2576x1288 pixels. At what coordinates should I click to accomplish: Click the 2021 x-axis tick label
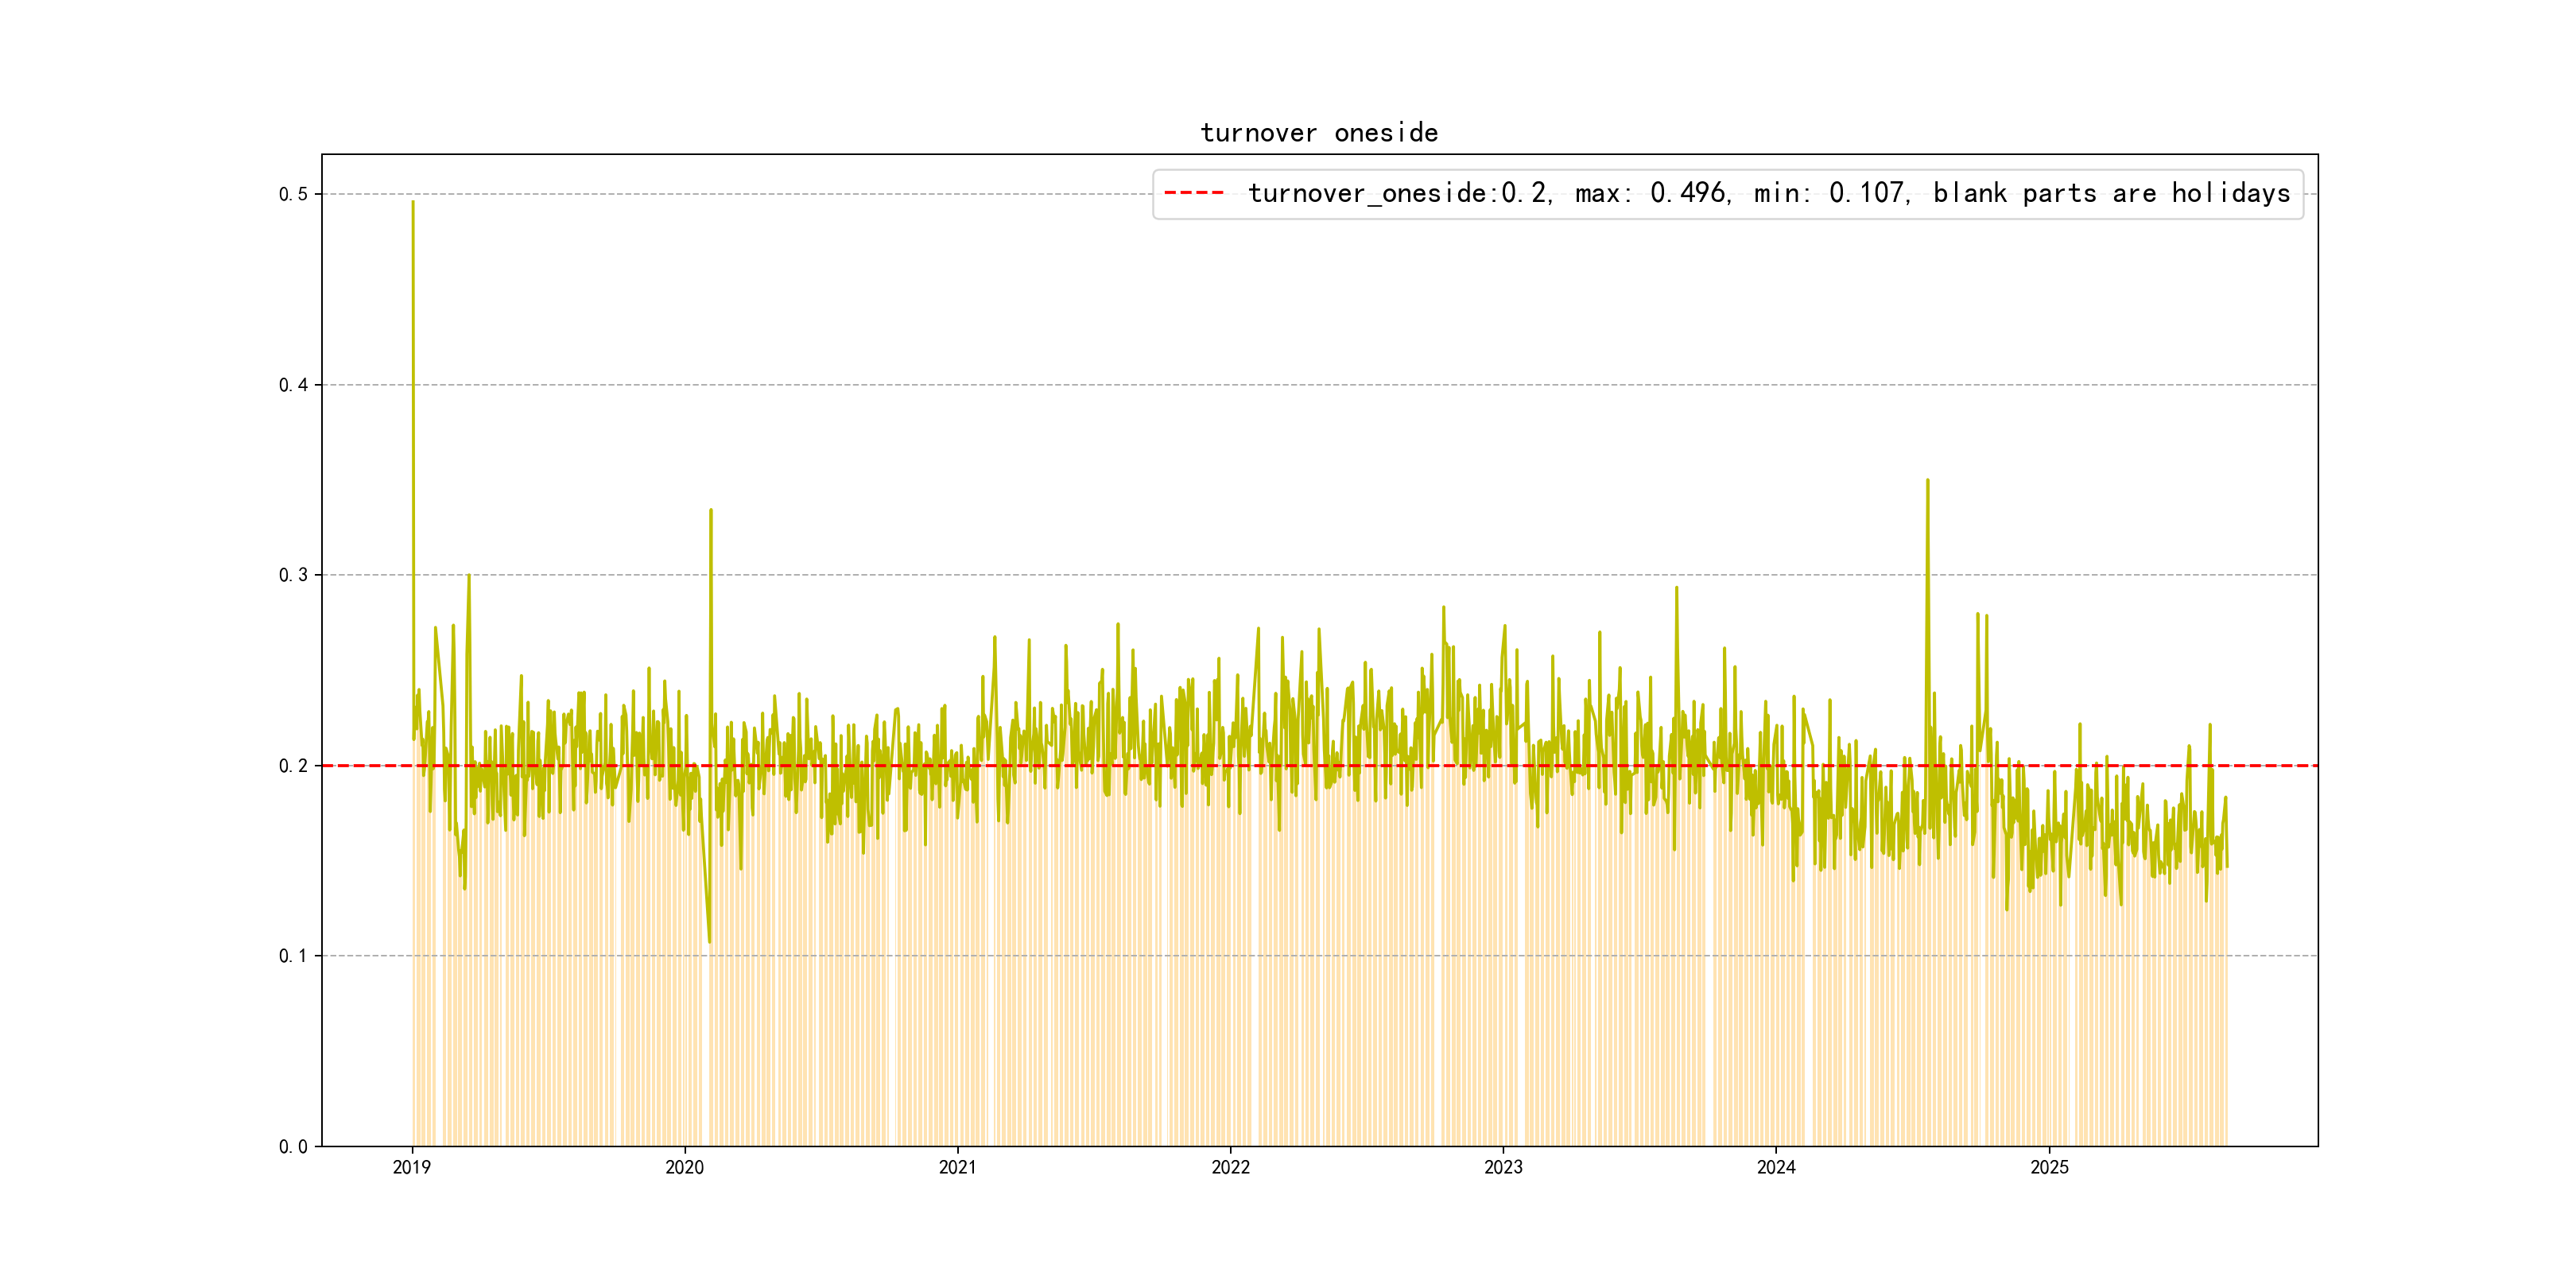(x=958, y=1167)
